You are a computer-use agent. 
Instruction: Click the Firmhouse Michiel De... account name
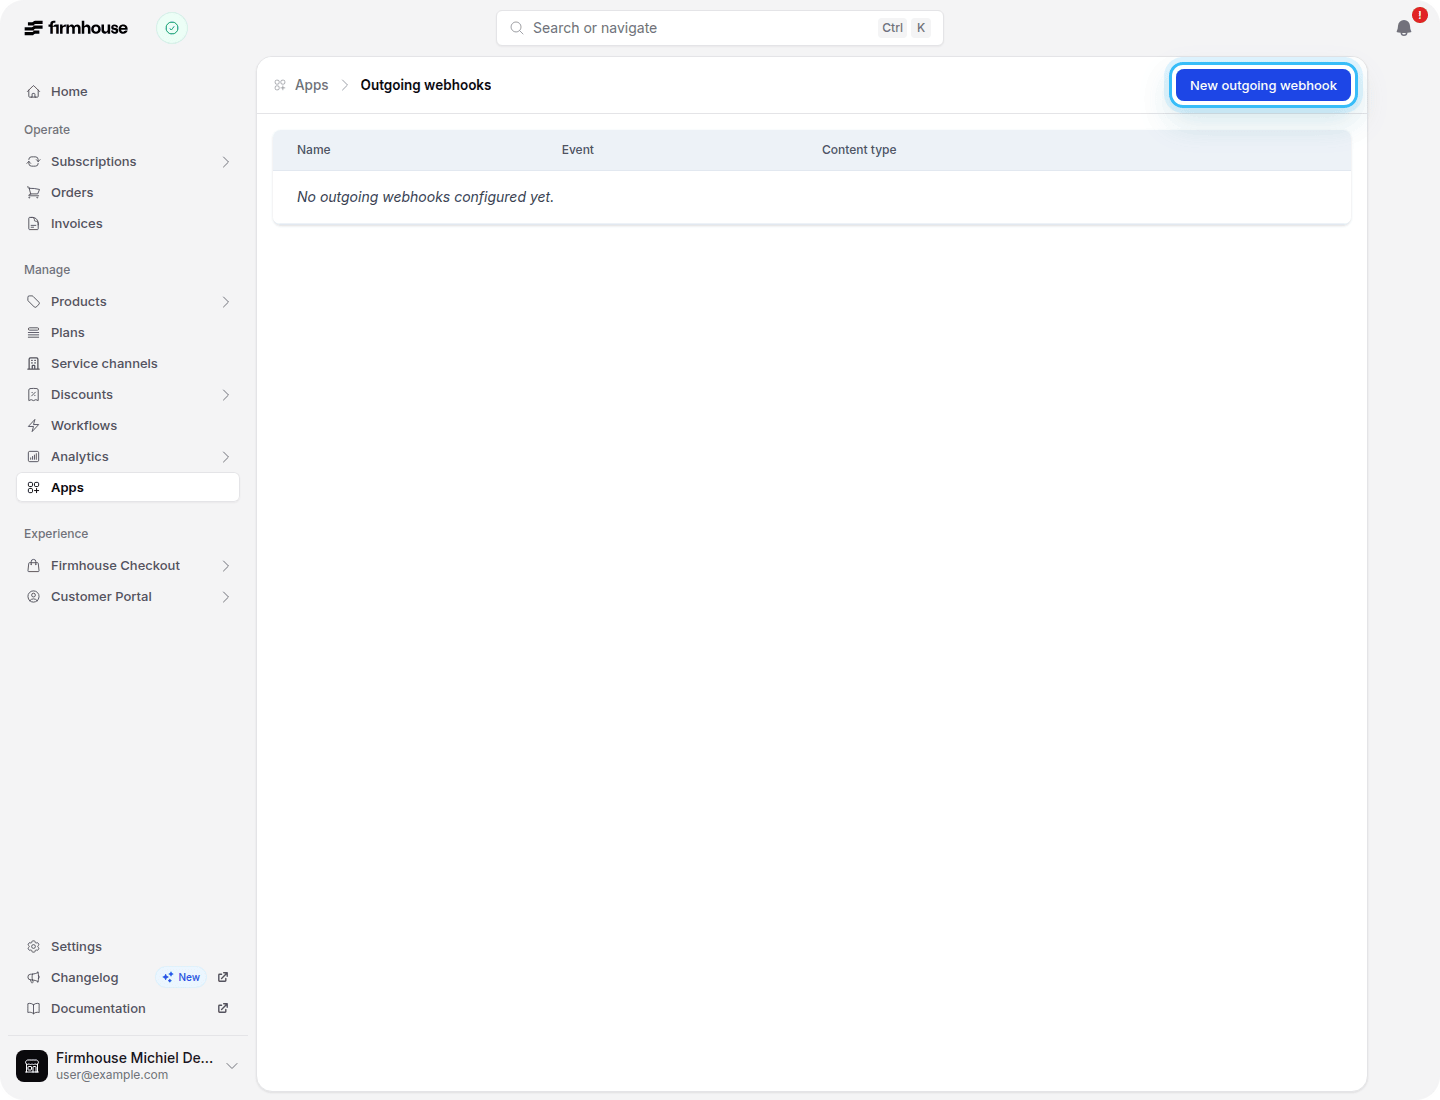134,1057
